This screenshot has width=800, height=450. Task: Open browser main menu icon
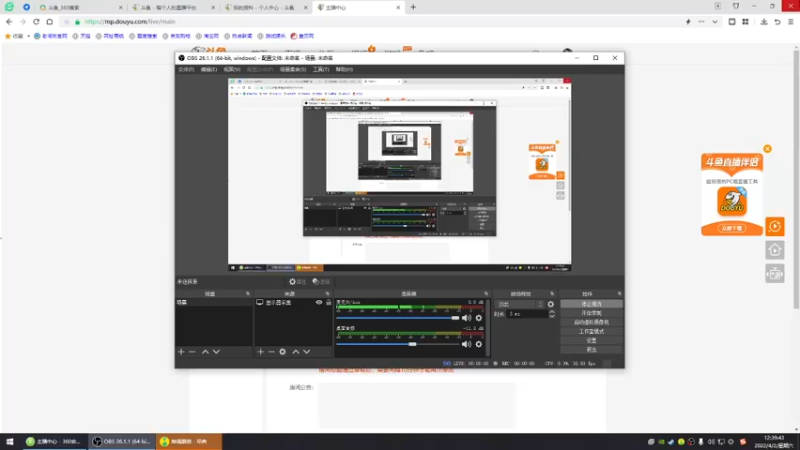(791, 22)
